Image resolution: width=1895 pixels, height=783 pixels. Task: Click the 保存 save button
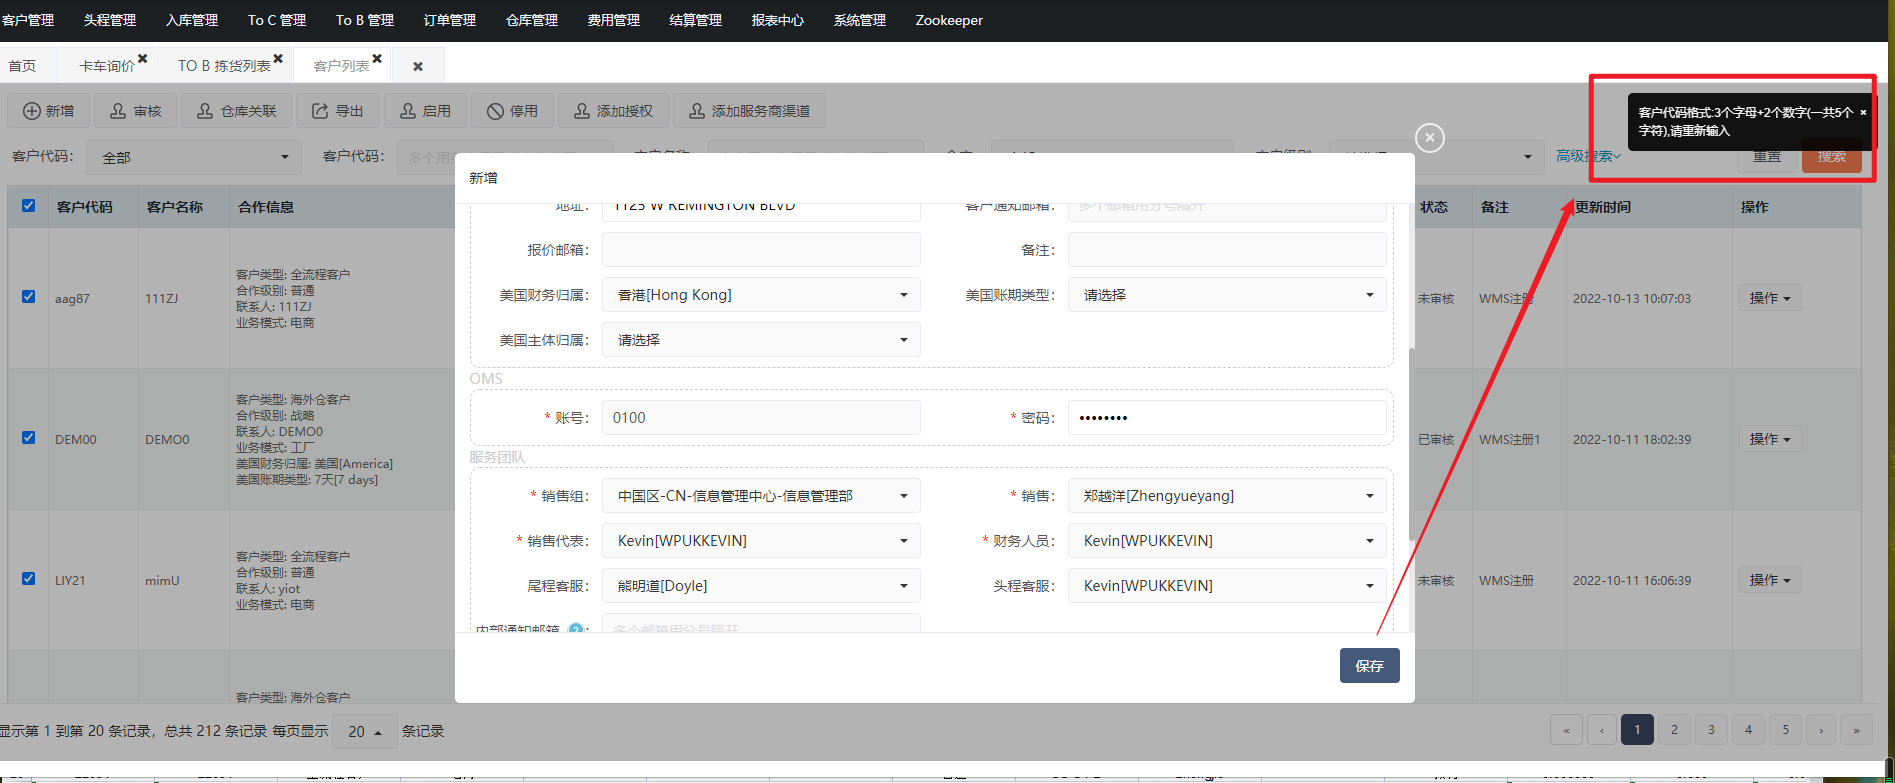pyautogui.click(x=1369, y=666)
